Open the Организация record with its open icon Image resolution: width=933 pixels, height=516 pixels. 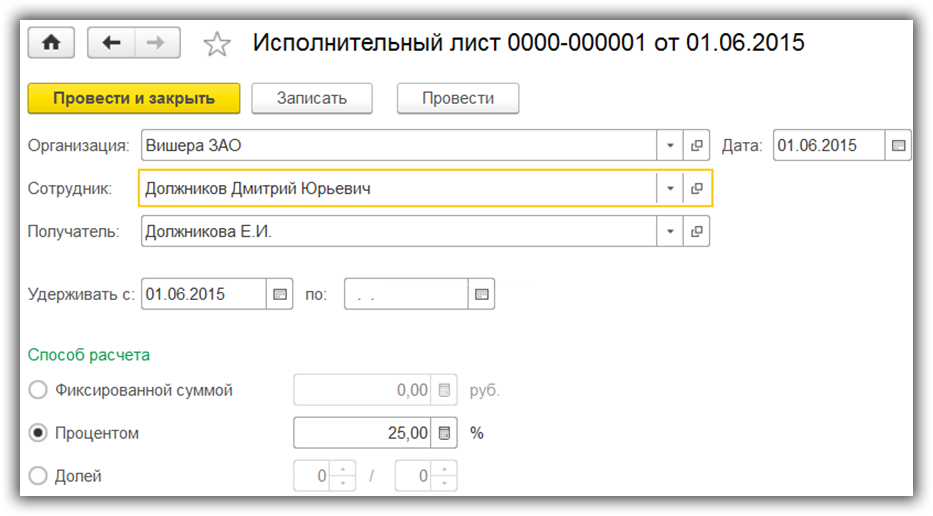[696, 145]
